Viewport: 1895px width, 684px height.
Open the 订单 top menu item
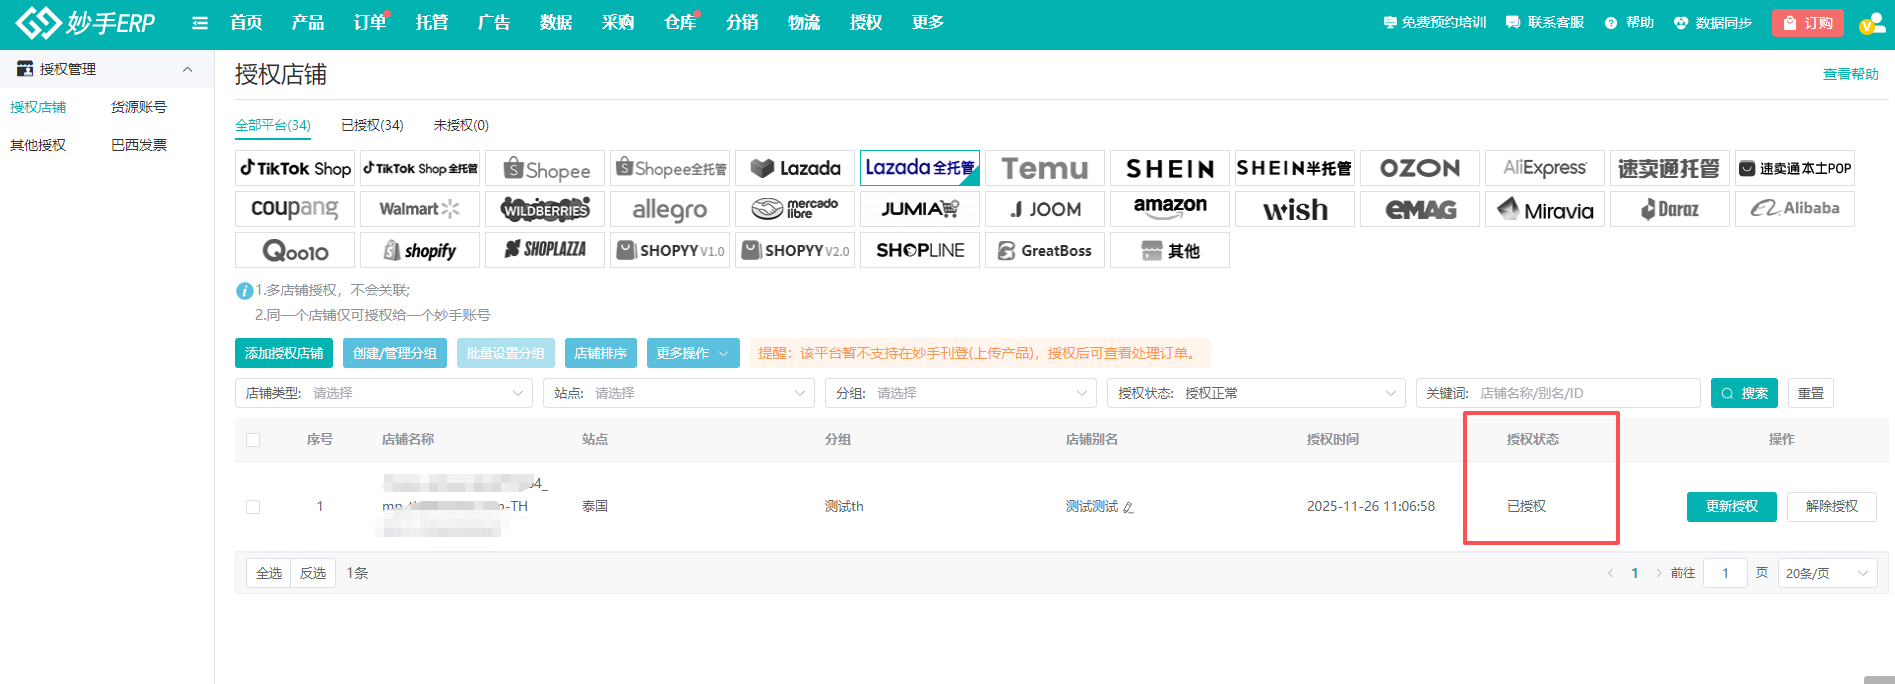(x=369, y=23)
